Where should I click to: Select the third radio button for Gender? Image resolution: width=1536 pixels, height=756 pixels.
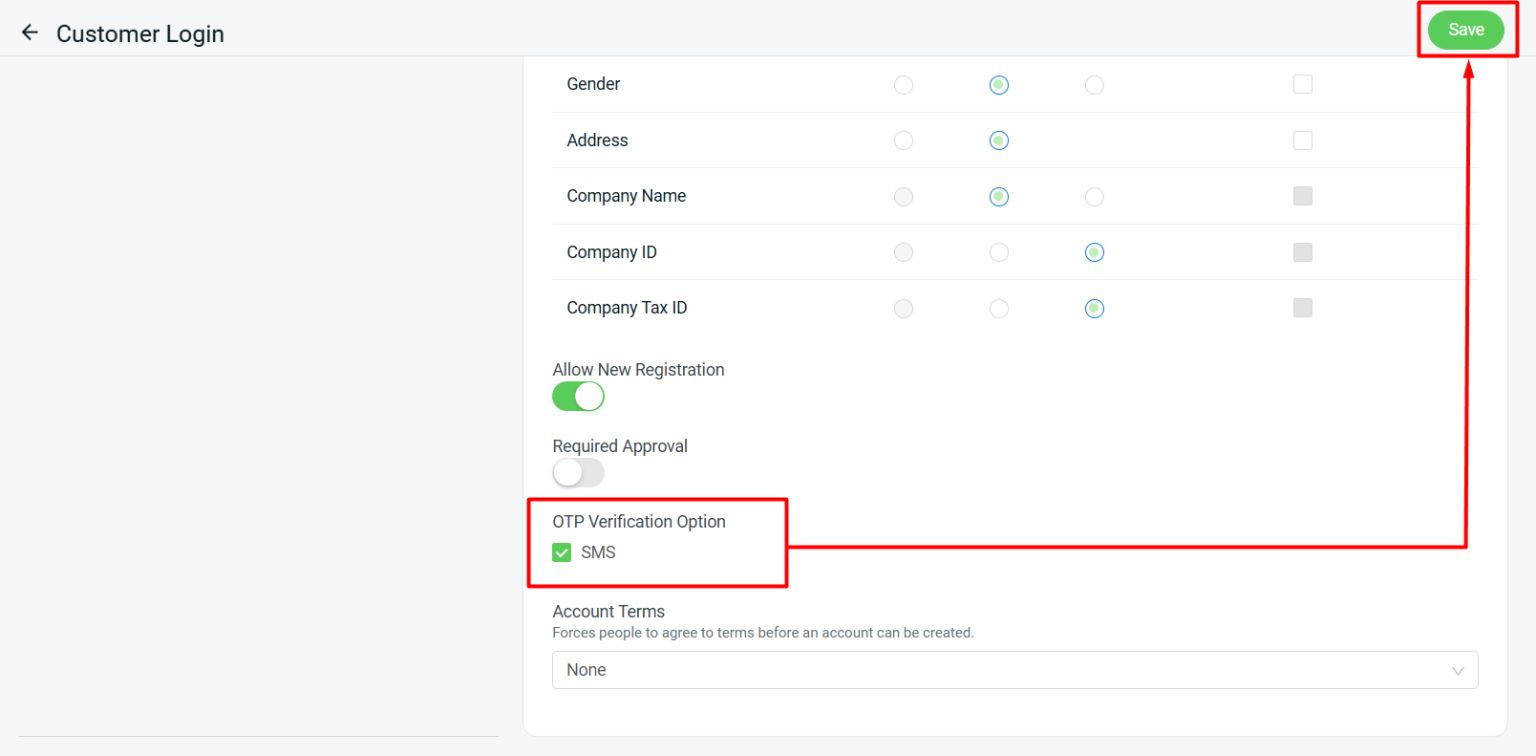point(1094,85)
